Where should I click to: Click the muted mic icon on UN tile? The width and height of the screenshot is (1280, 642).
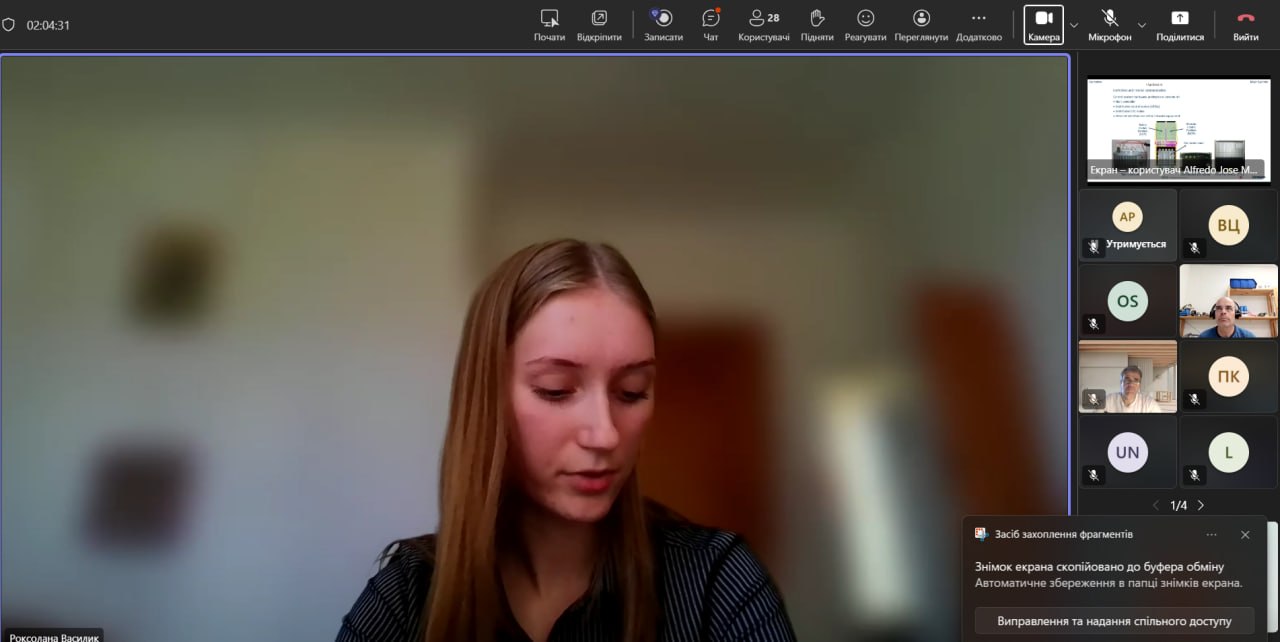[x=1094, y=475]
